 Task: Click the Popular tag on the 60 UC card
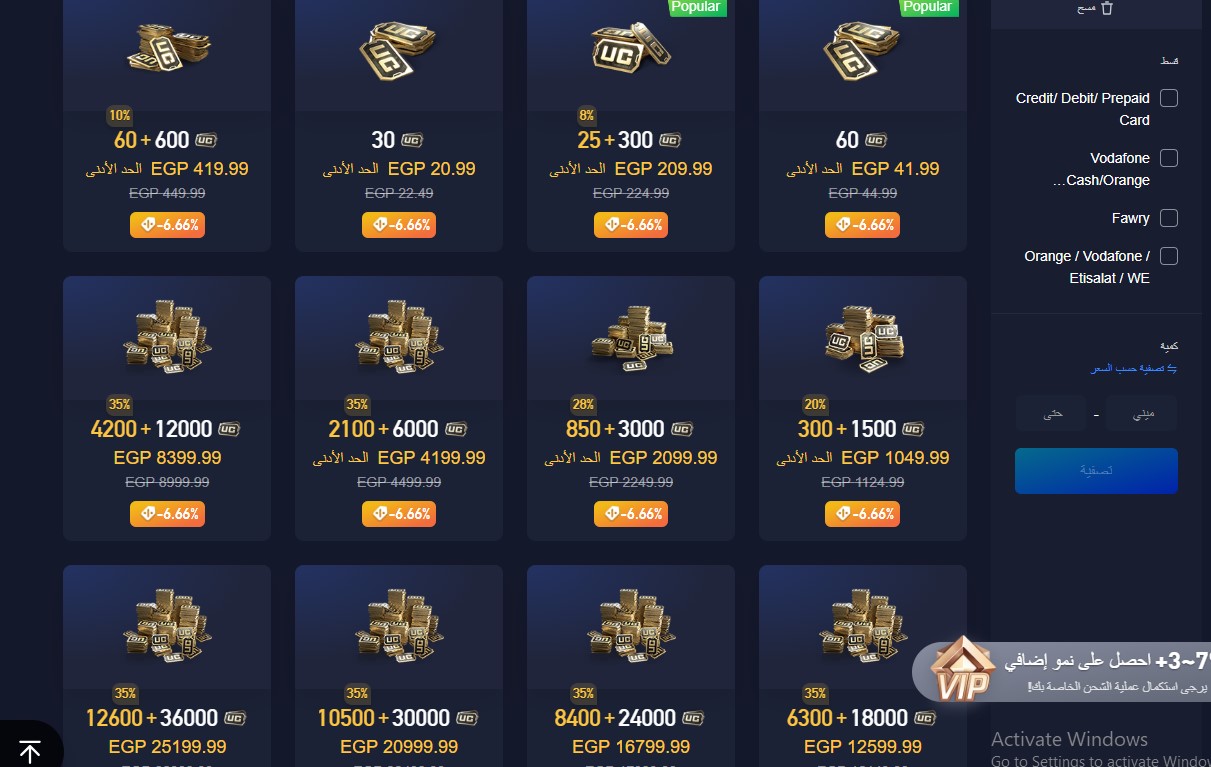point(926,7)
